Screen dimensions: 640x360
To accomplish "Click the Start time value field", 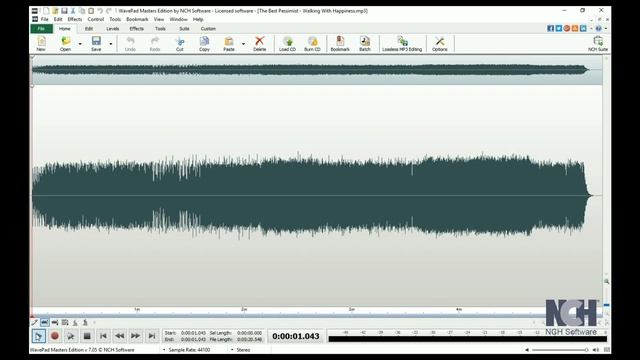I will pyautogui.click(x=193, y=333).
